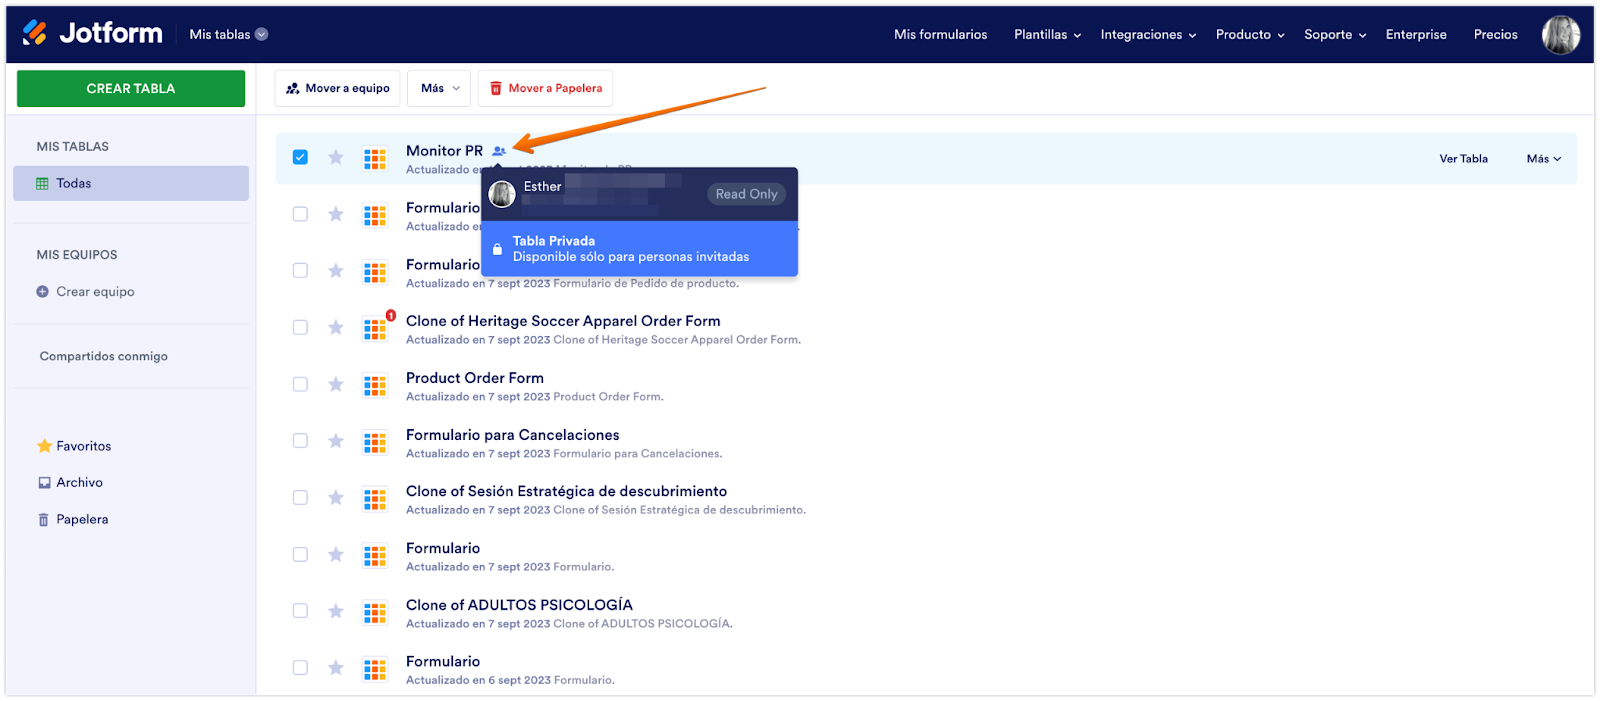The width and height of the screenshot is (1600, 701).
Task: Open Clone of ADULTOS PSICOLOGÍA table
Action: click(x=519, y=605)
